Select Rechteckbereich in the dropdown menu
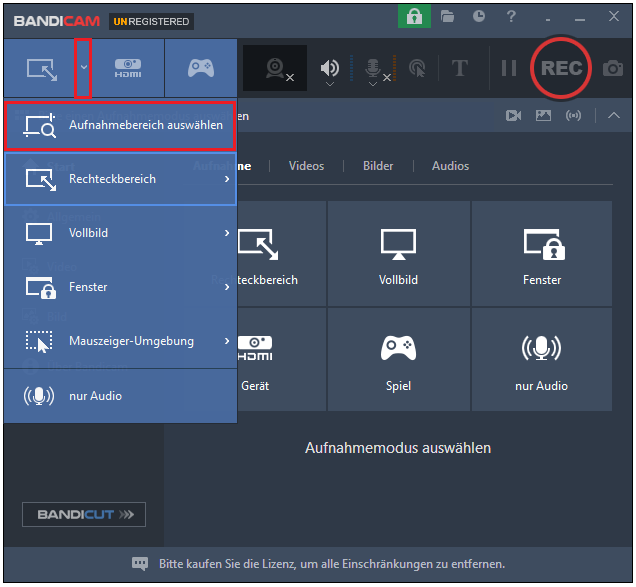The height and width of the screenshot is (587, 636). pos(120,179)
